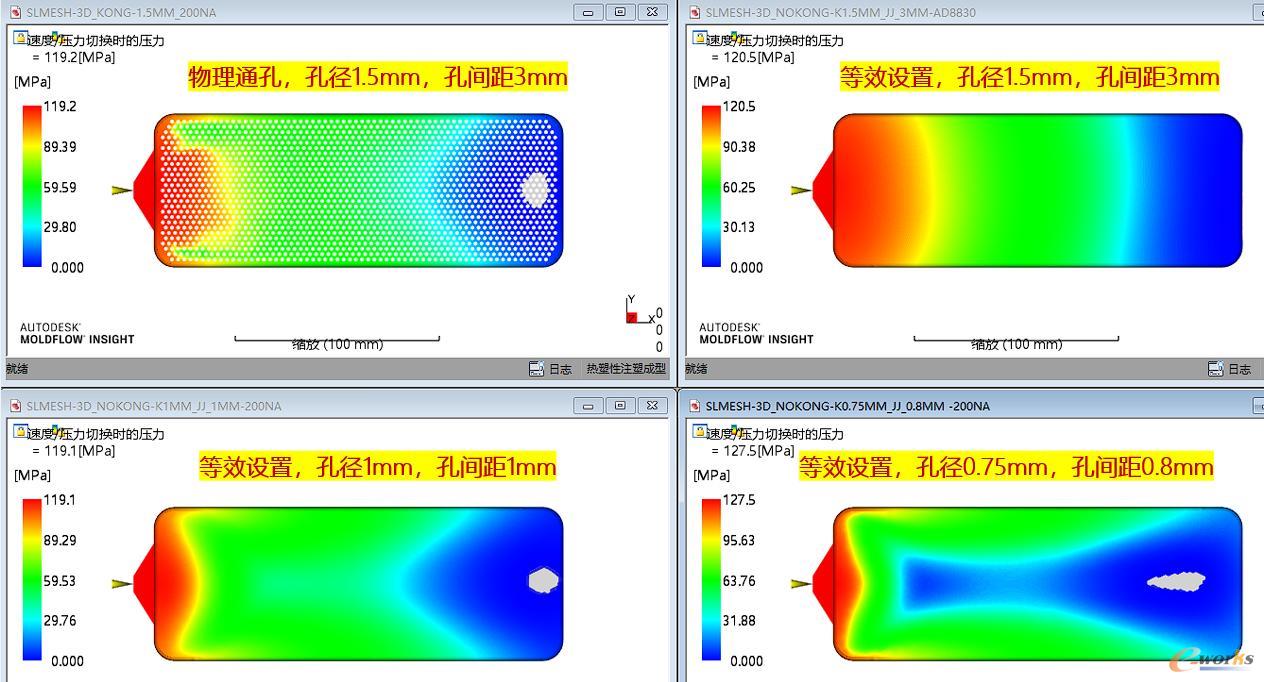Click legend value 90.38 in the K1.5MM_JJ_3MM window
This screenshot has width=1264, height=682.
739,146
